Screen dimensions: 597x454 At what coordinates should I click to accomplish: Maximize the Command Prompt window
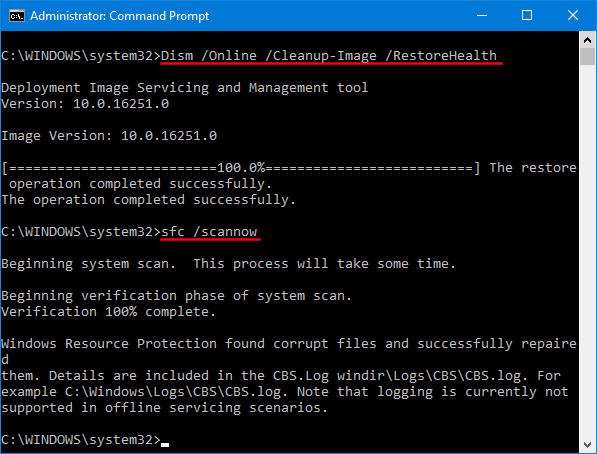[527, 16]
